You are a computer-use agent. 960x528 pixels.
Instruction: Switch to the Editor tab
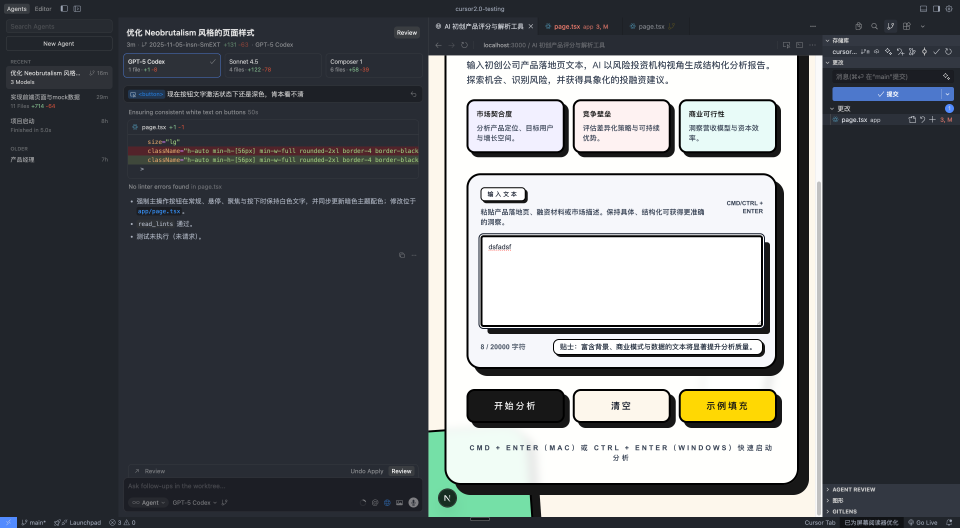click(x=43, y=8)
